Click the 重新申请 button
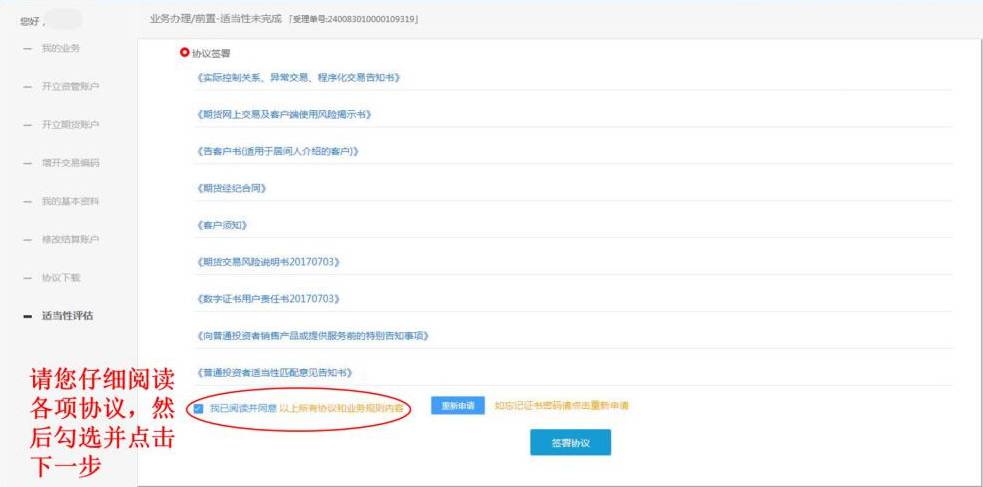Screen dimensions: 983x487 coord(458,405)
